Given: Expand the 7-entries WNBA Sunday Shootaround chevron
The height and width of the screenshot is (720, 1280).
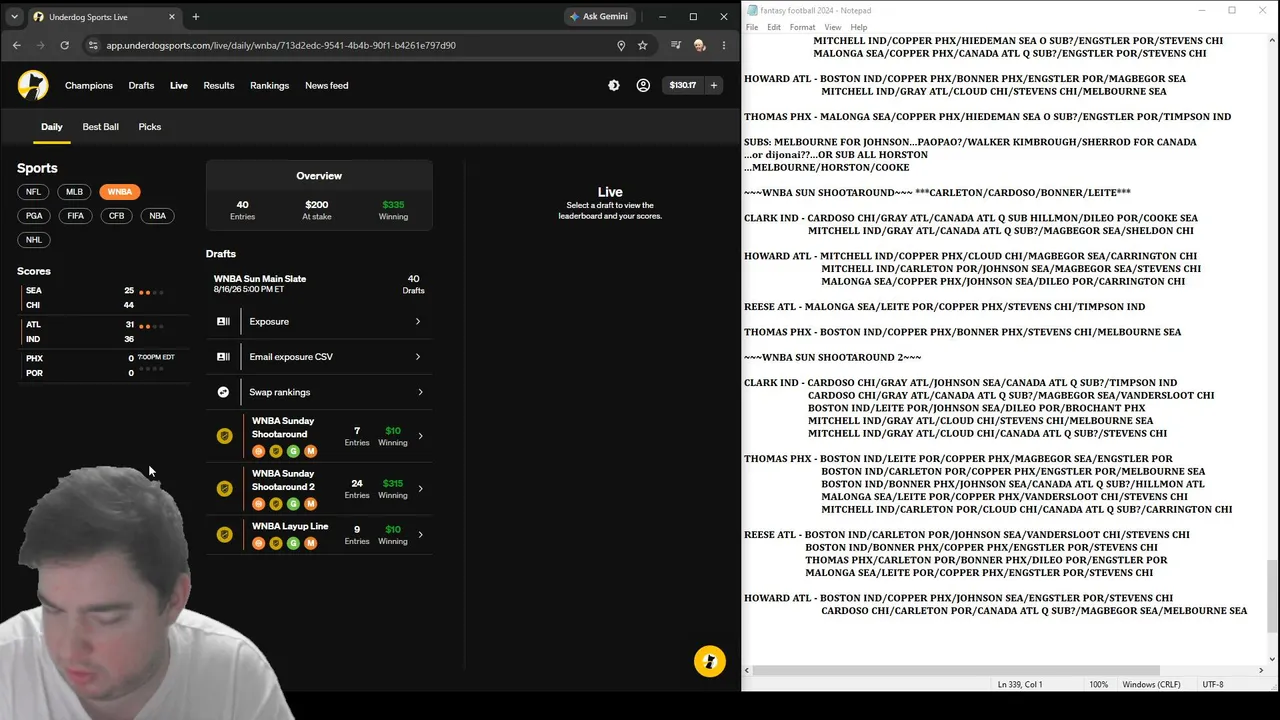Looking at the screenshot, I should 420,436.
